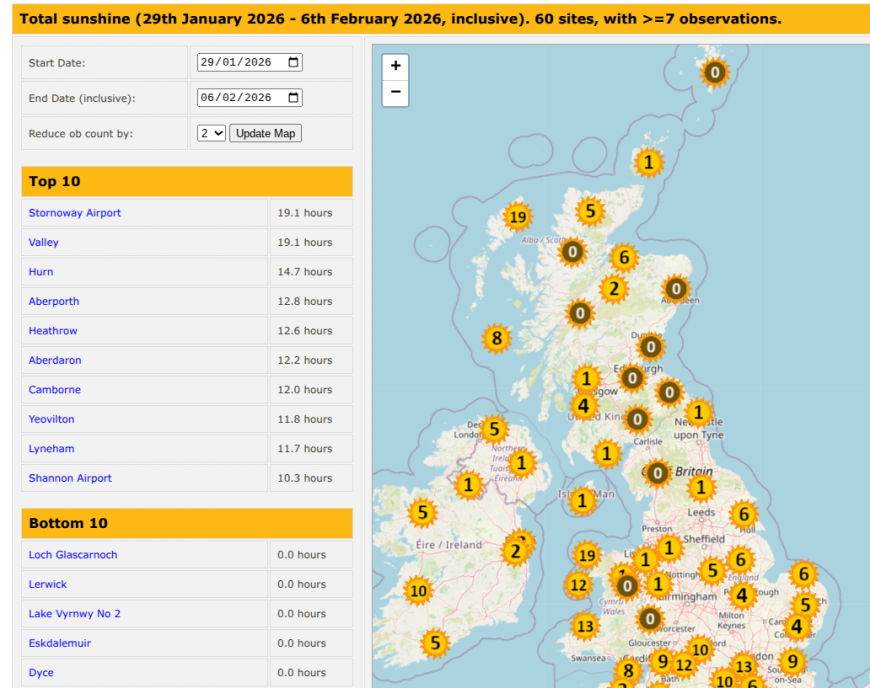Click the map zoom out minus button
Screen dimensions: 870x688
click(396, 92)
